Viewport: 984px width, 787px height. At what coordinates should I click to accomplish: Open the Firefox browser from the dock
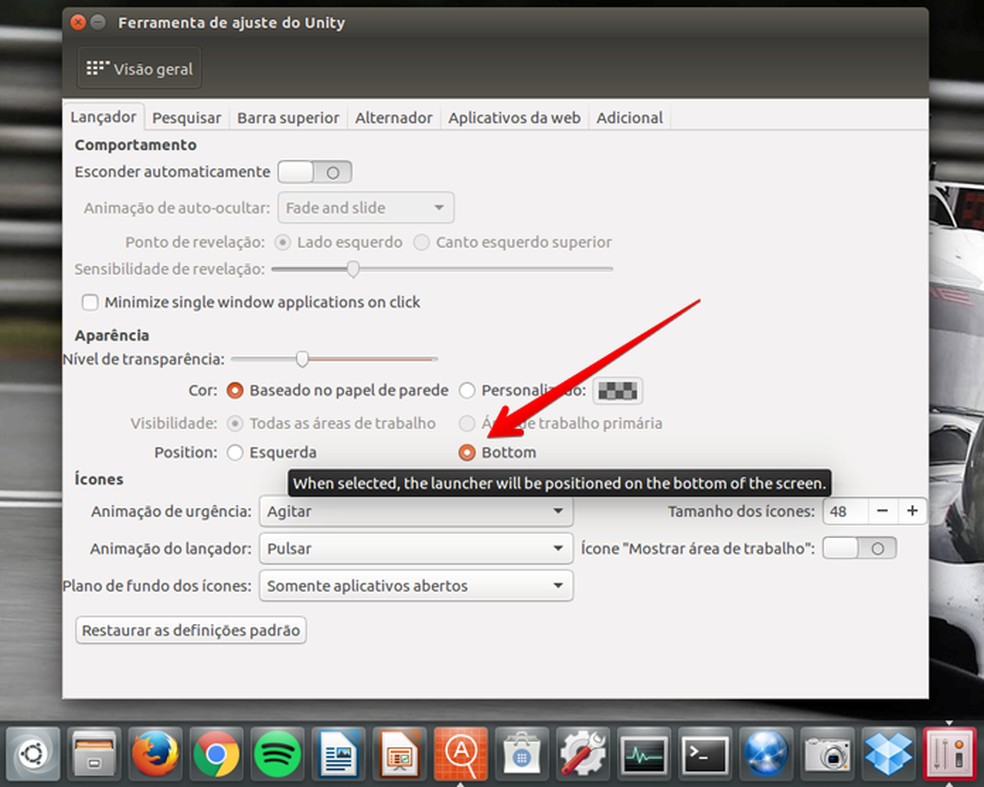coord(155,754)
